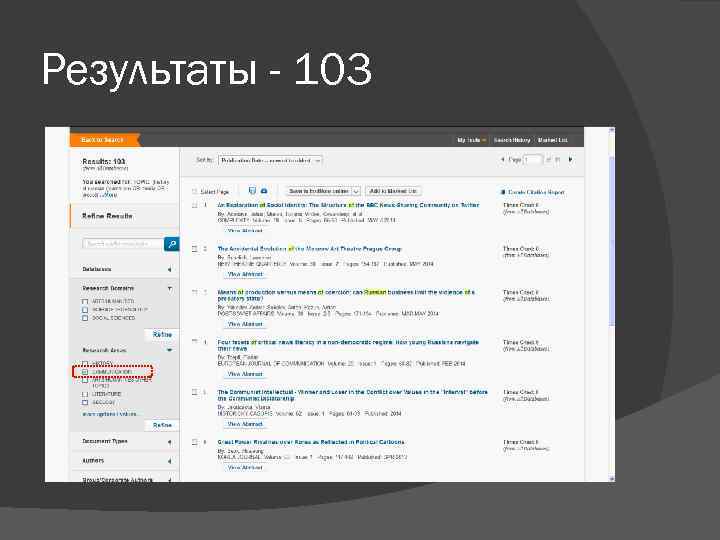
Task: Open Great Power Rivalries over Korea article
Action: (311, 442)
